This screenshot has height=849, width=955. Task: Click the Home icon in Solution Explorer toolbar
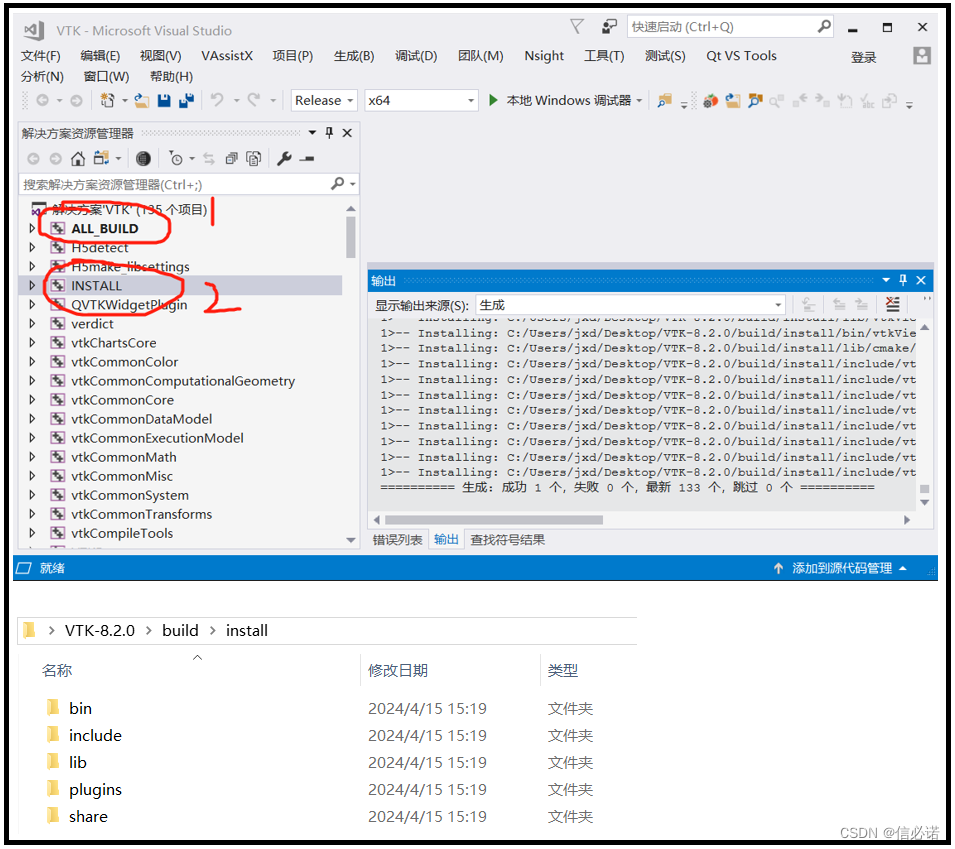point(77,157)
